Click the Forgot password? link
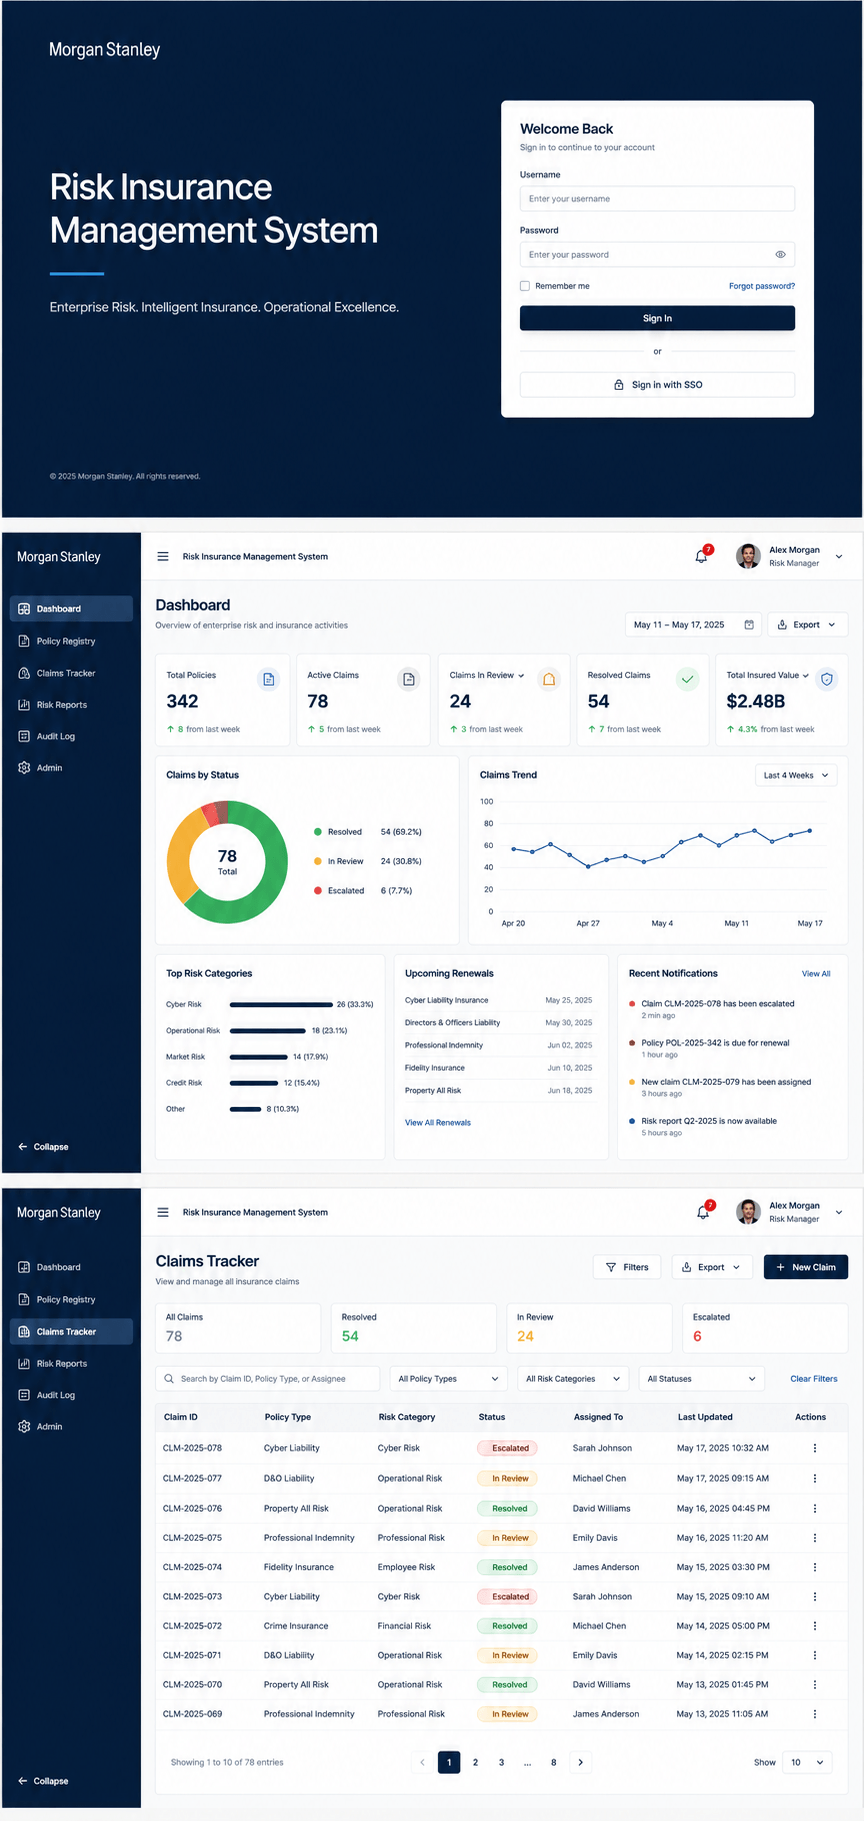This screenshot has height=1821, width=864. point(762,286)
